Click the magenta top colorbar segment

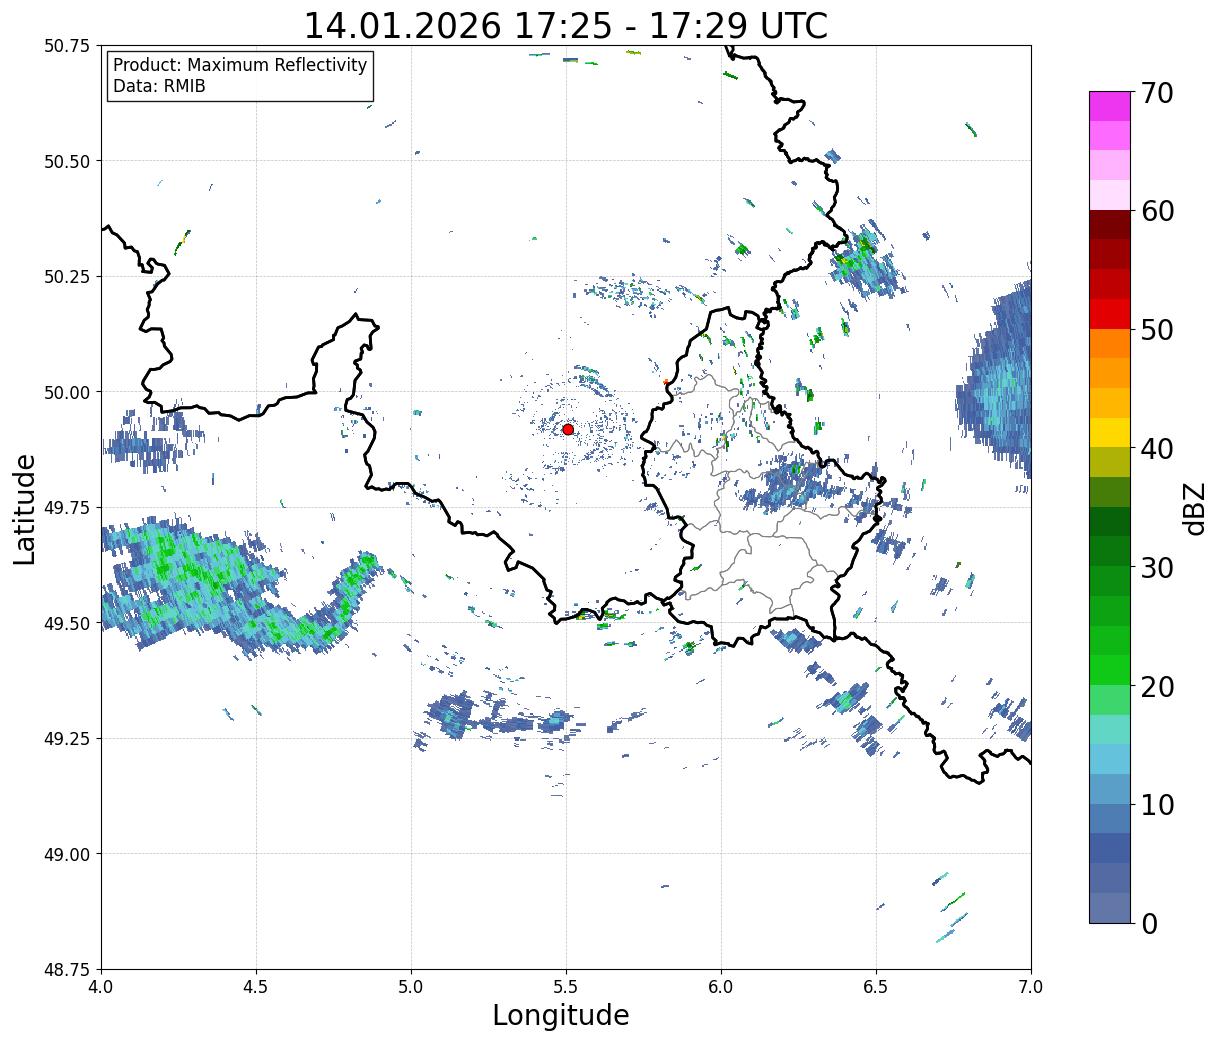click(x=1110, y=106)
